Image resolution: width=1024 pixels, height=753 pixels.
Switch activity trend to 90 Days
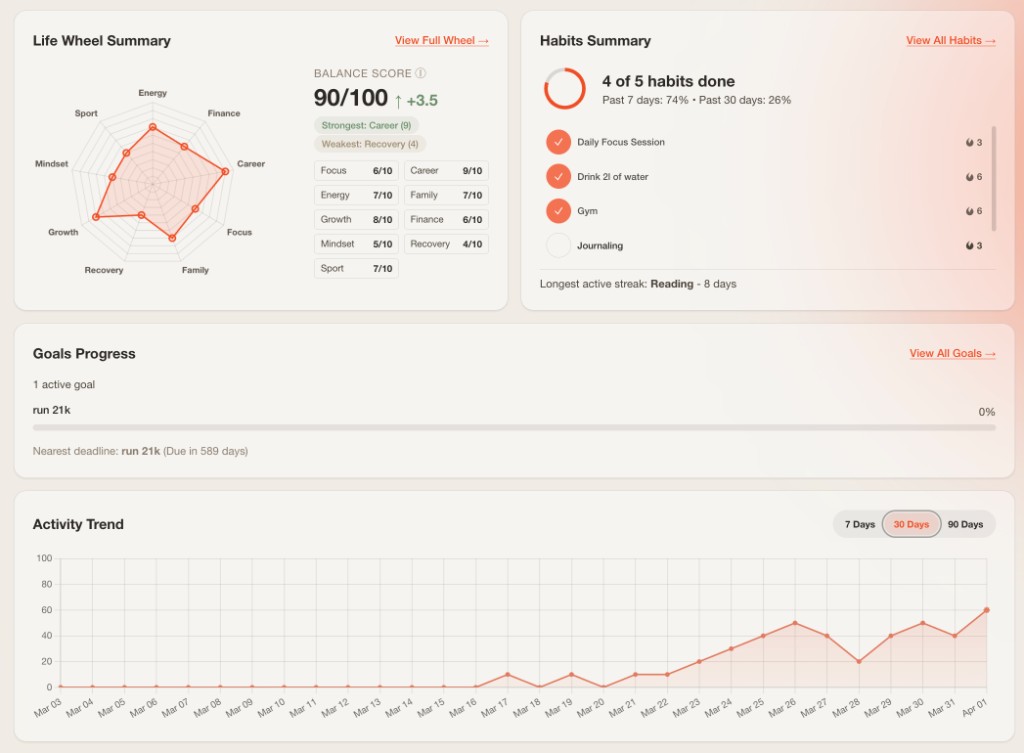click(x=965, y=524)
